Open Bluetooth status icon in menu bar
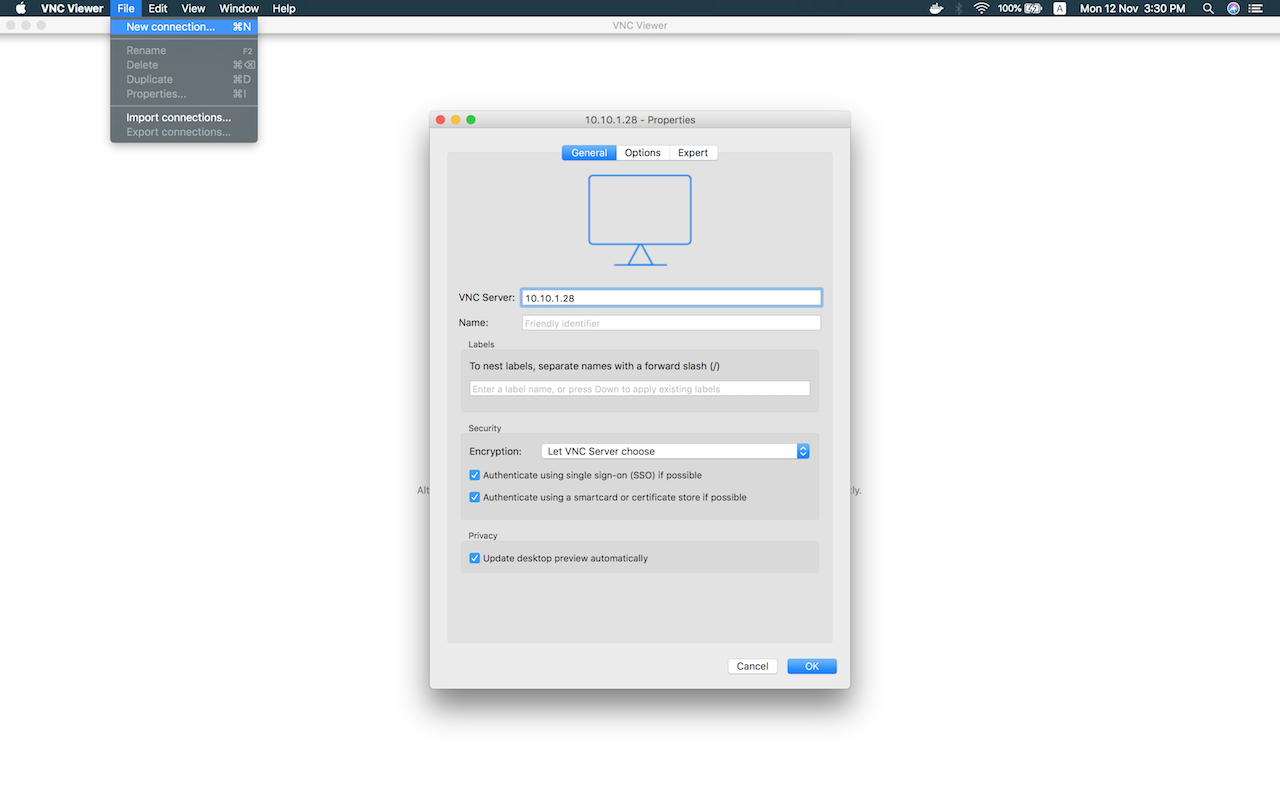1280x800 pixels. [959, 8]
